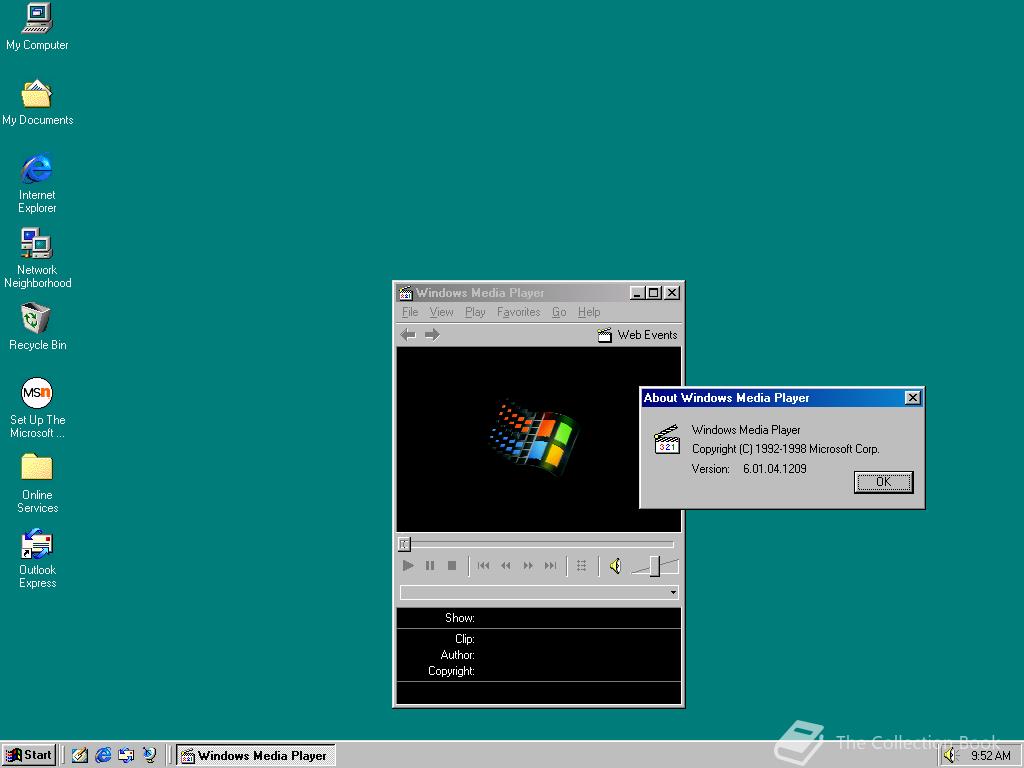Click the system tray volume icon

950,756
